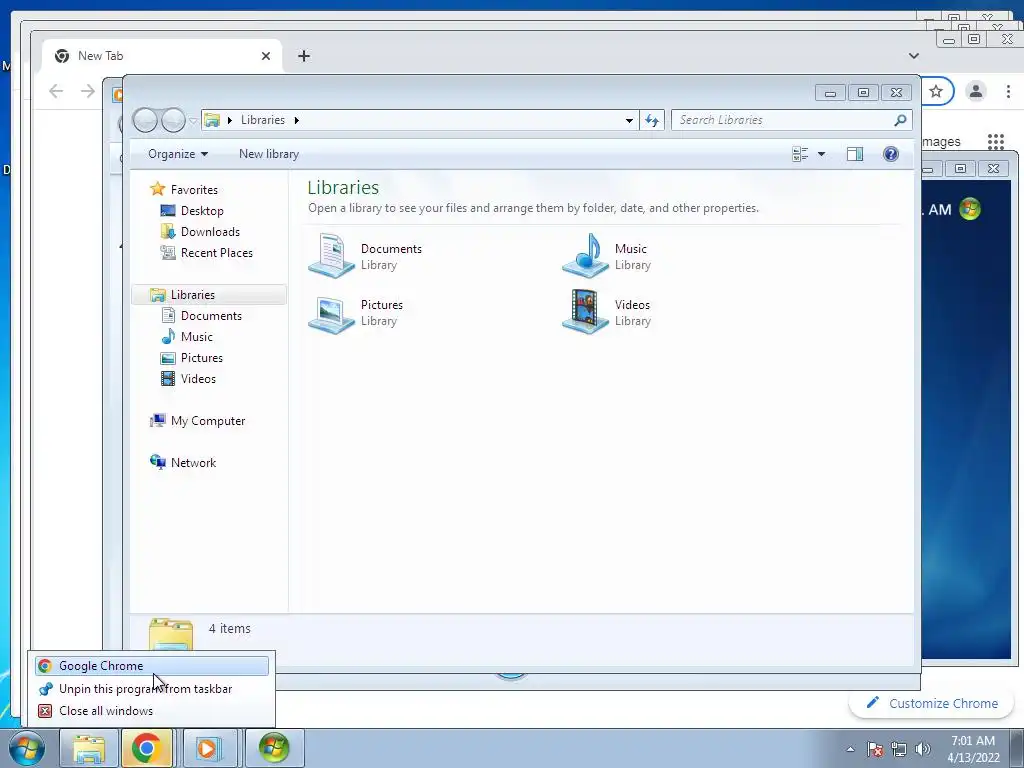
Task: Open Network in navigation pane
Action: [193, 462]
